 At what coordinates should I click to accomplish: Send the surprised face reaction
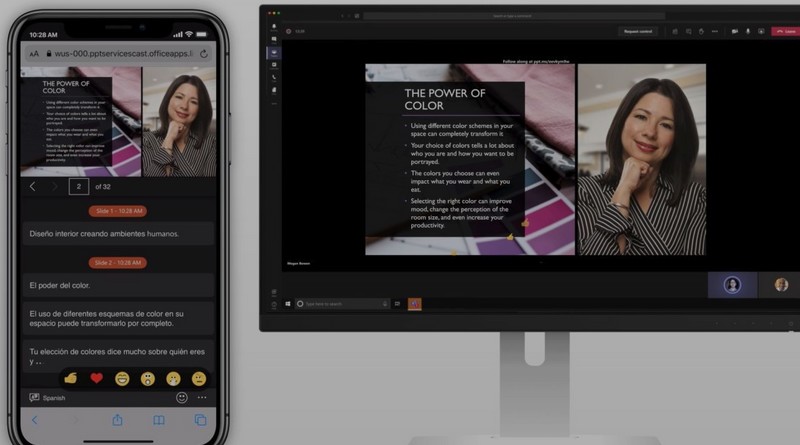147,379
